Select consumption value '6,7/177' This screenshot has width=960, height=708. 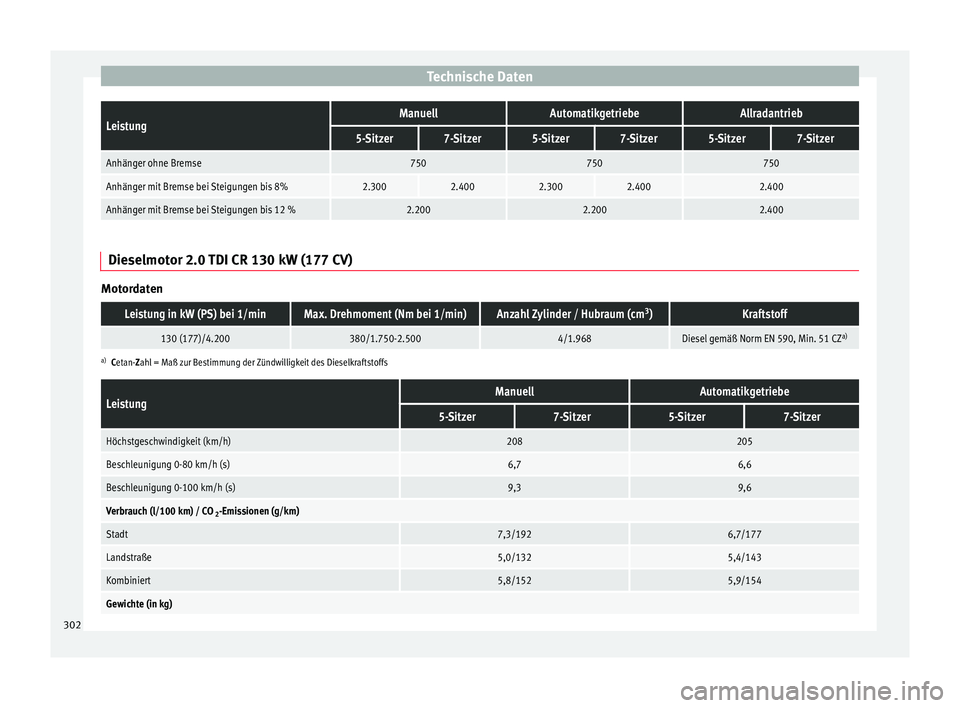[x=744, y=534]
